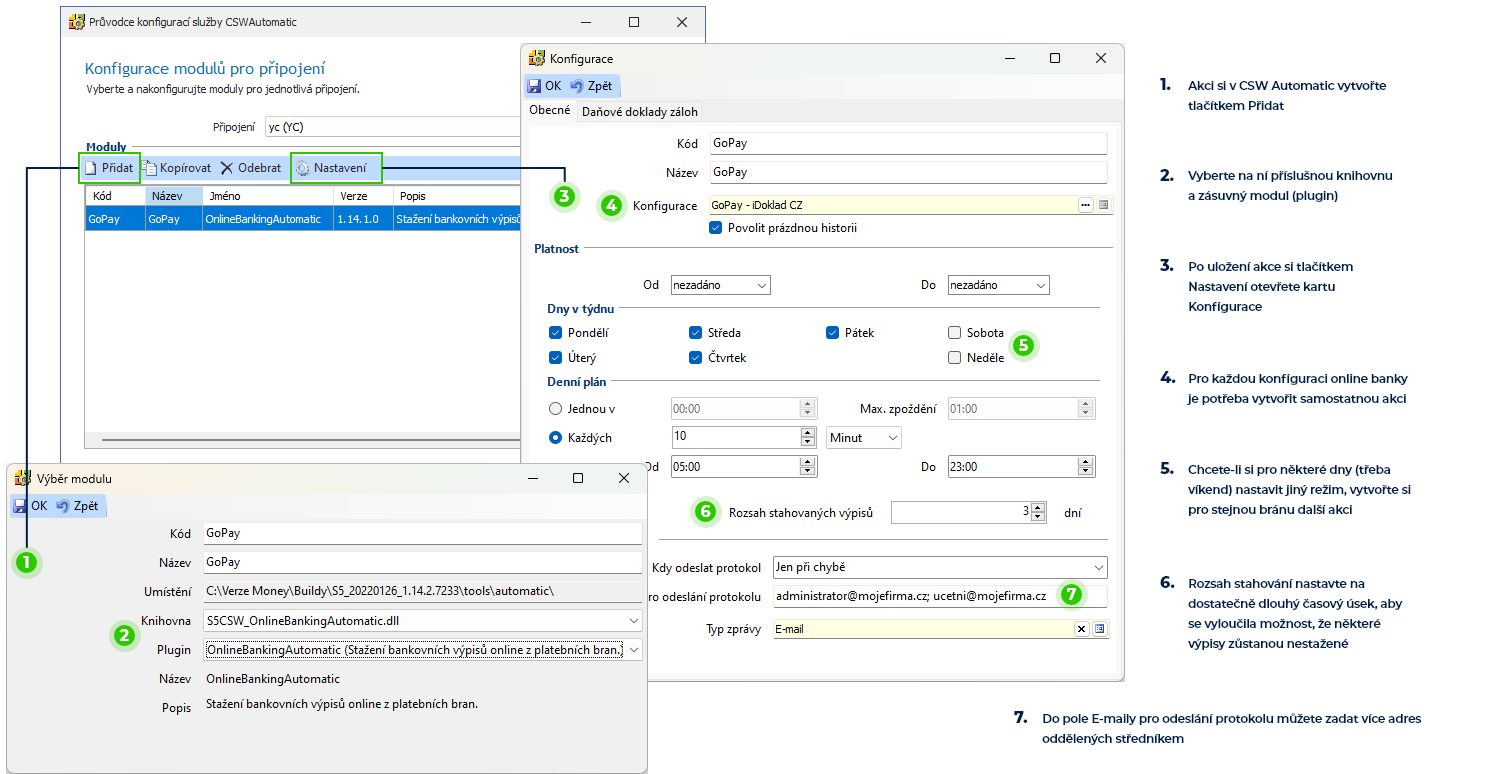The height and width of the screenshot is (774, 1500).
Task: Uncheck Čtvrtek checkbox
Action: tap(695, 358)
